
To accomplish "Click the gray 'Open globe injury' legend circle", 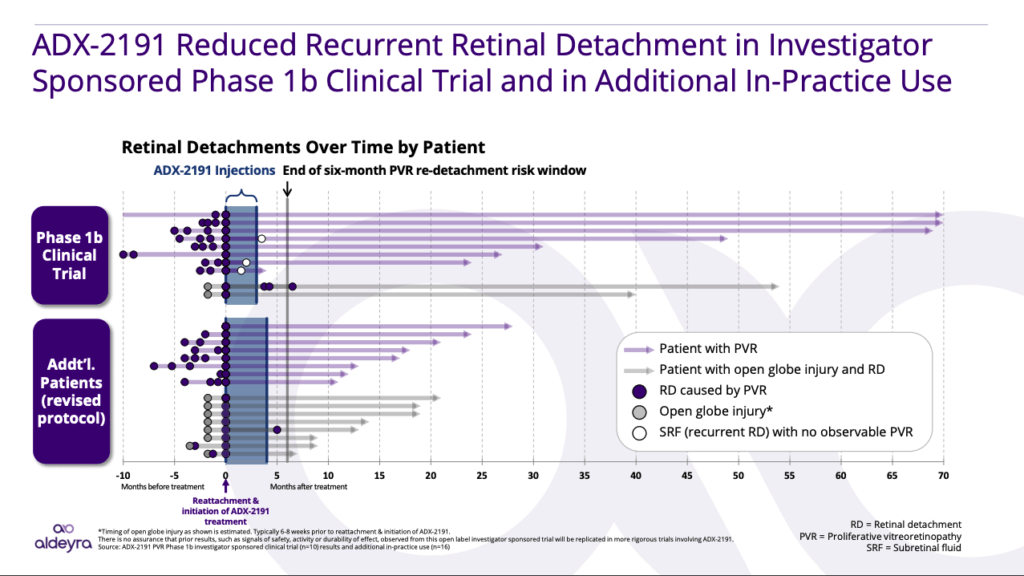I will [x=639, y=412].
